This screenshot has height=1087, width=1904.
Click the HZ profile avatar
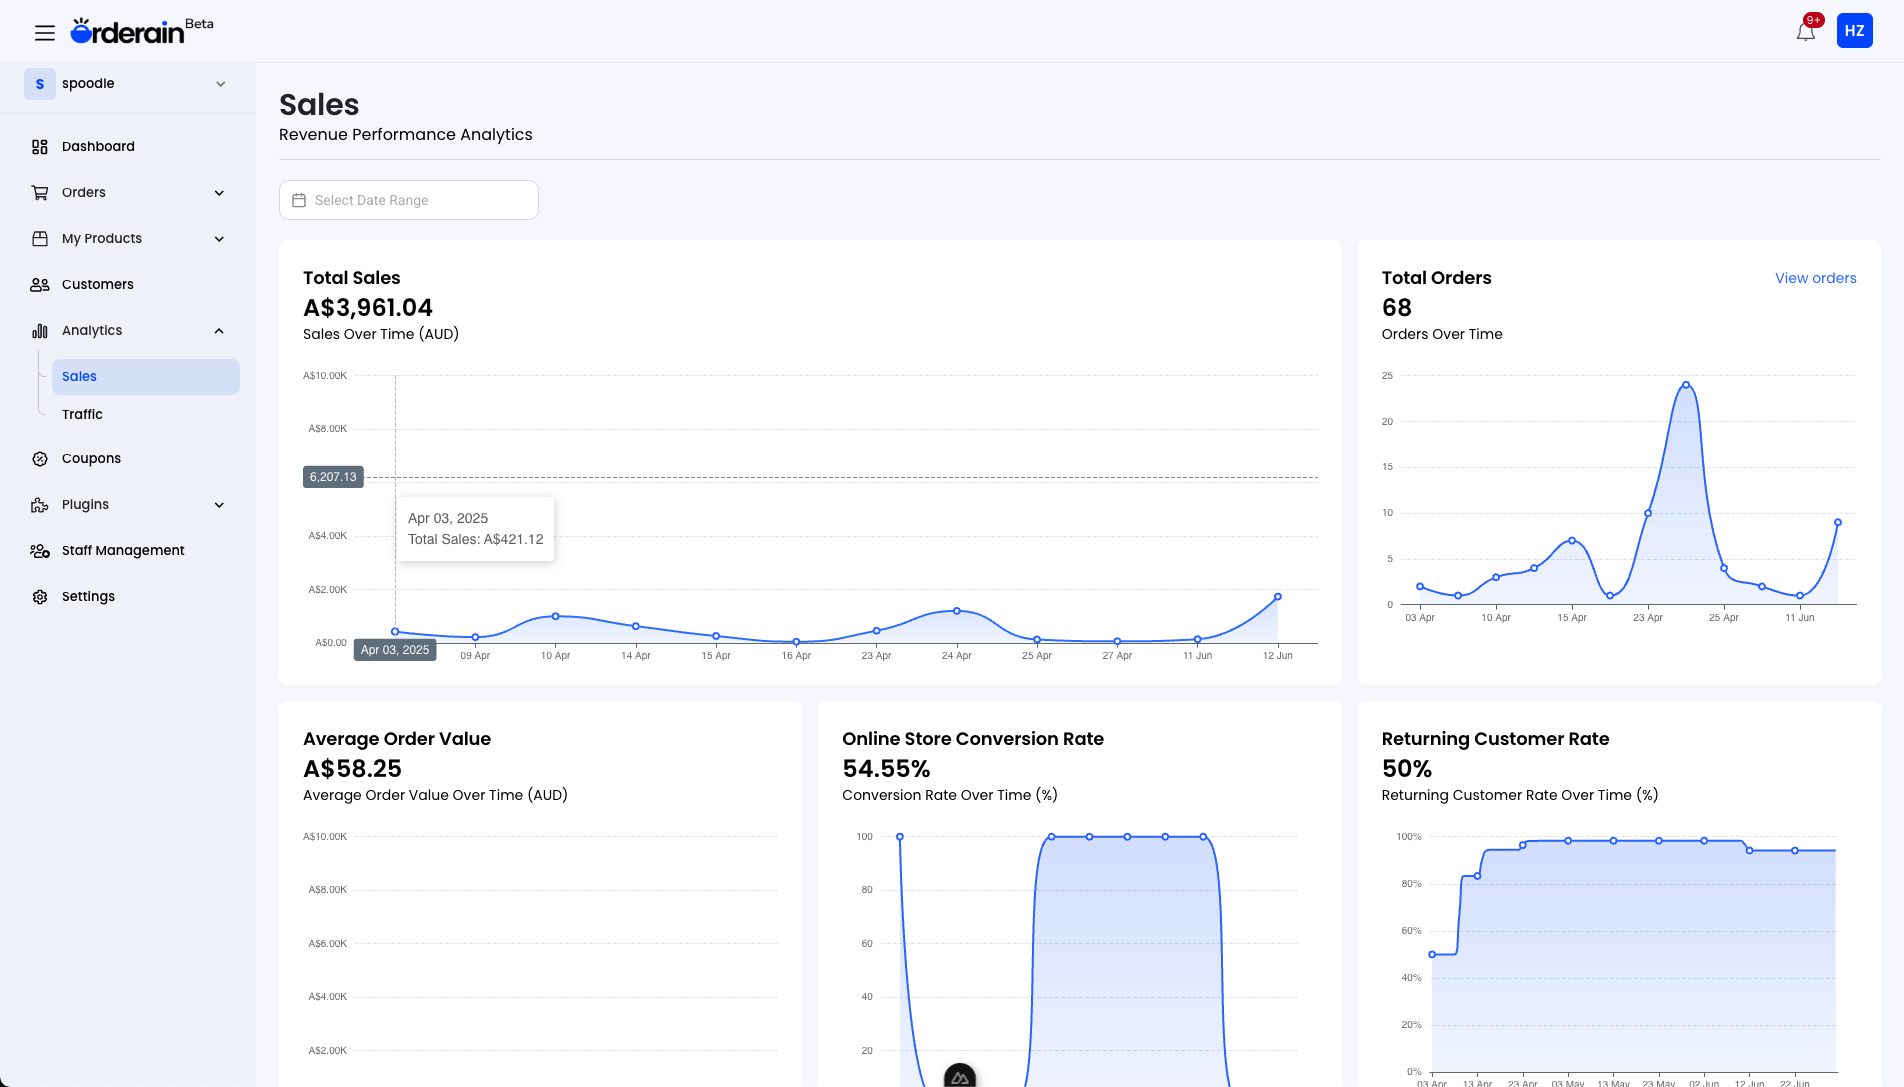coord(1854,30)
